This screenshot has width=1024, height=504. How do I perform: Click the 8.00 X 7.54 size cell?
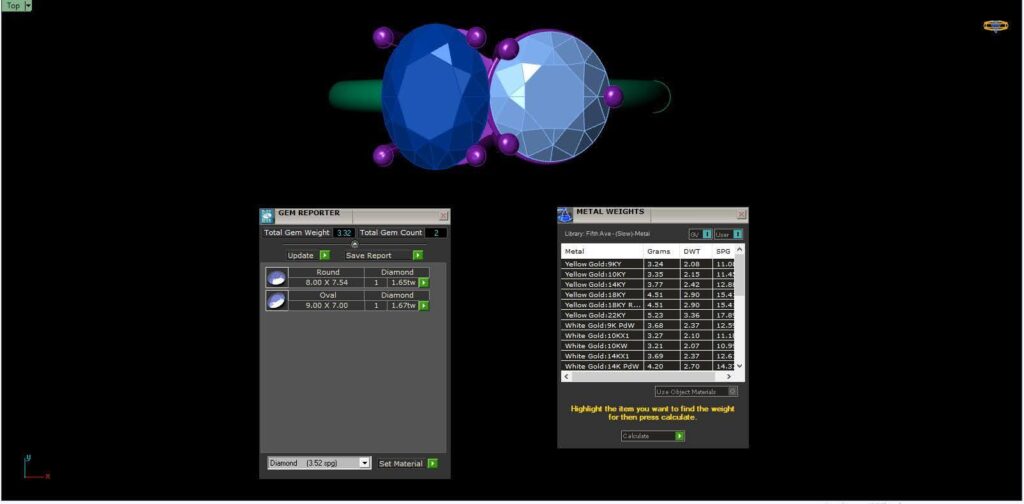[327, 283]
